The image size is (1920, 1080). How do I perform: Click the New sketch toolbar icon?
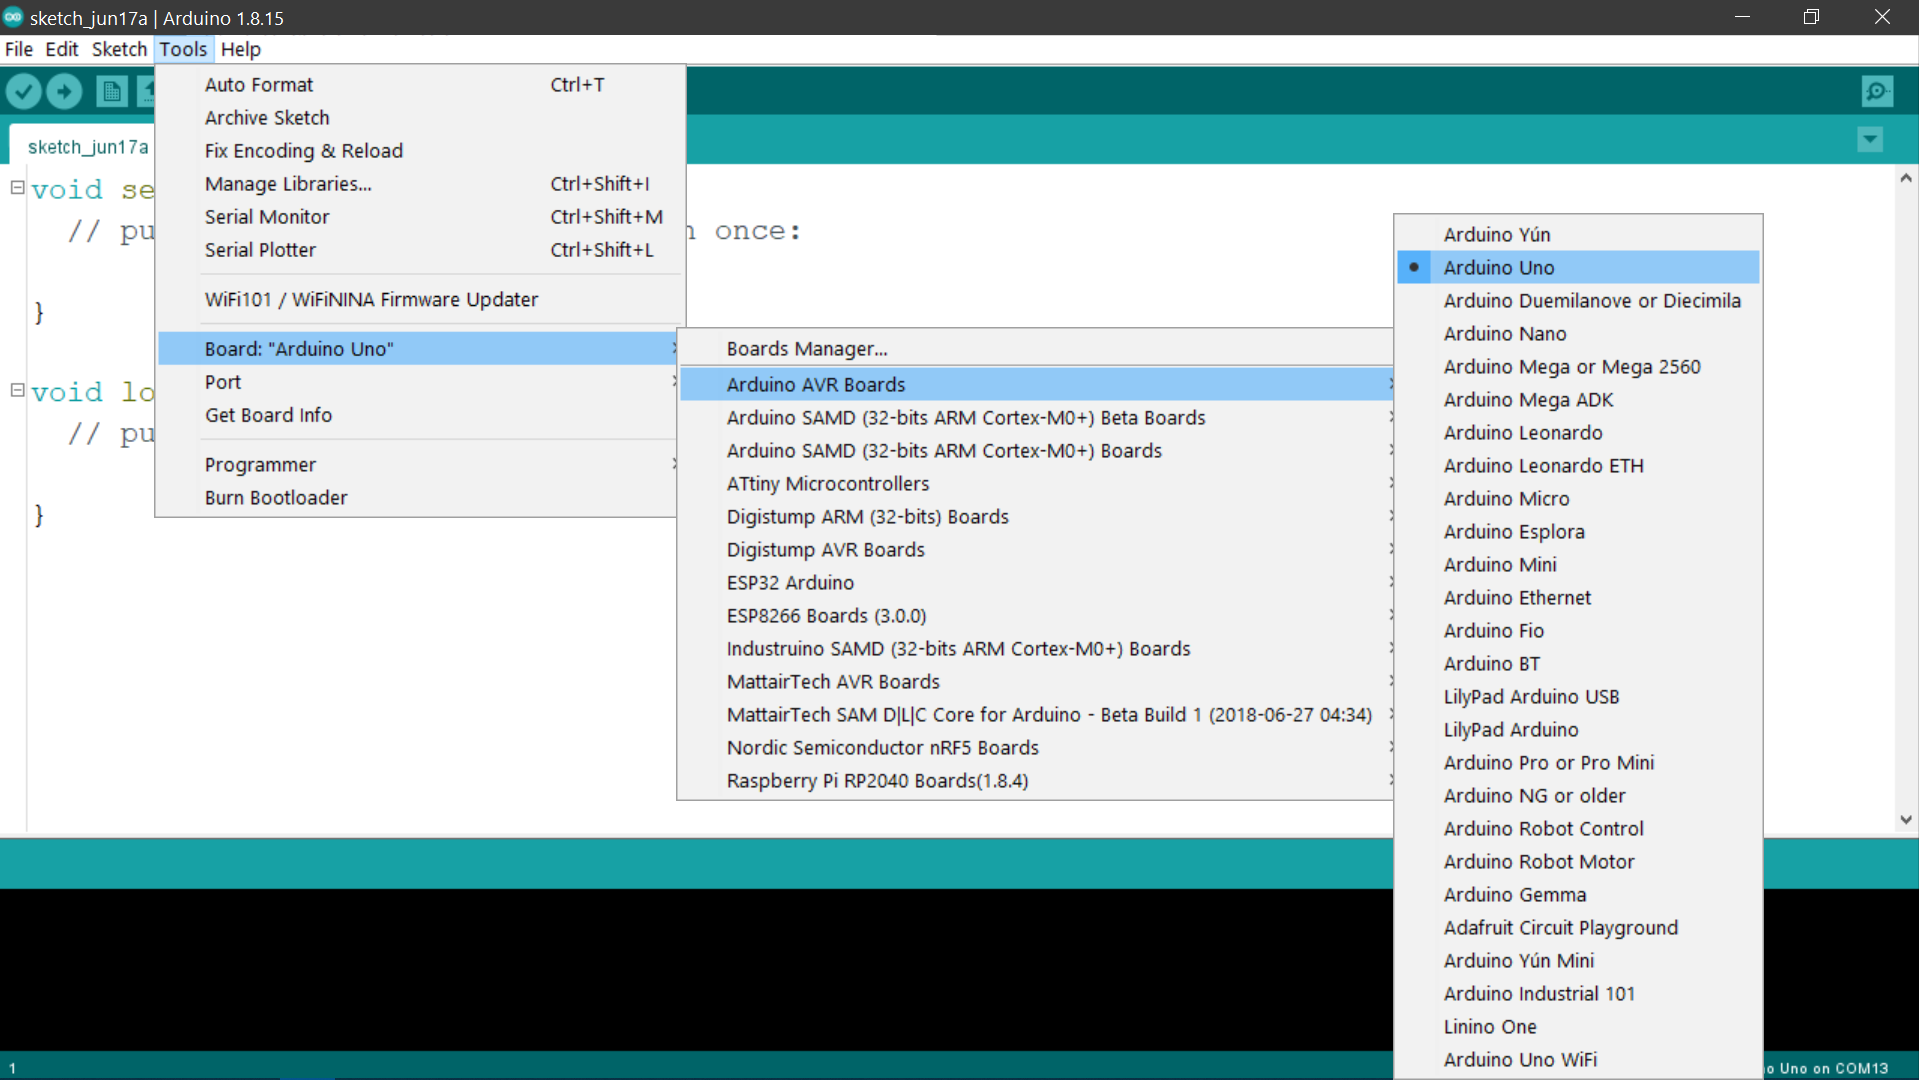pos(111,92)
